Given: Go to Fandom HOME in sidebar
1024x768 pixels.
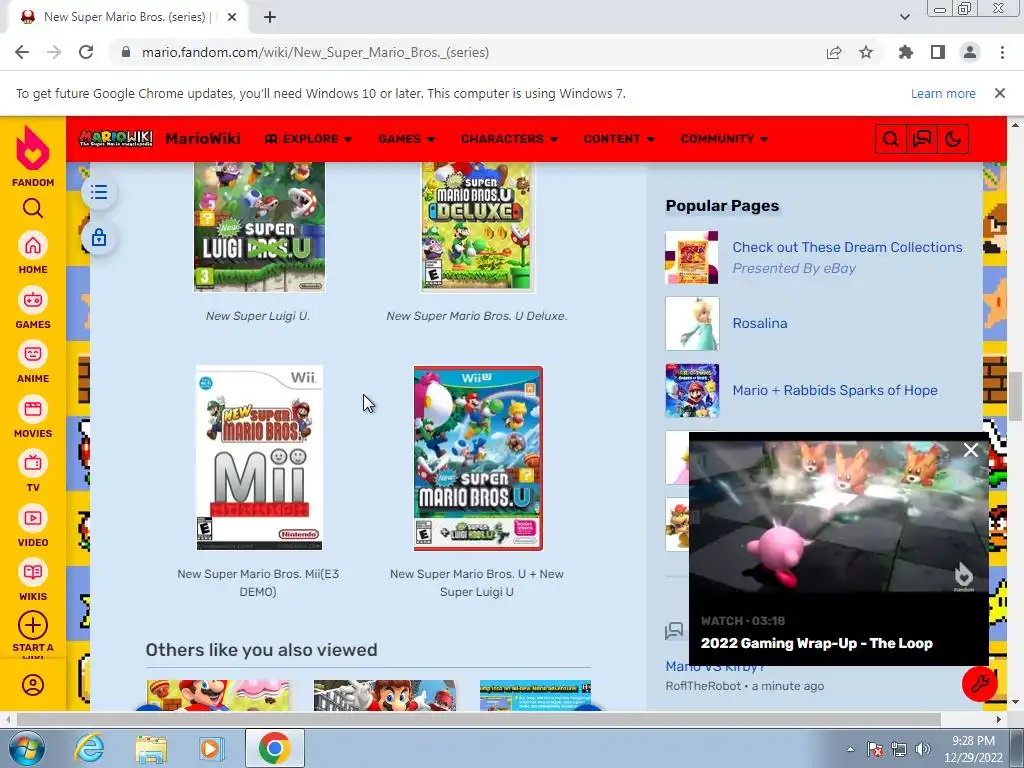Looking at the screenshot, I should (x=33, y=253).
